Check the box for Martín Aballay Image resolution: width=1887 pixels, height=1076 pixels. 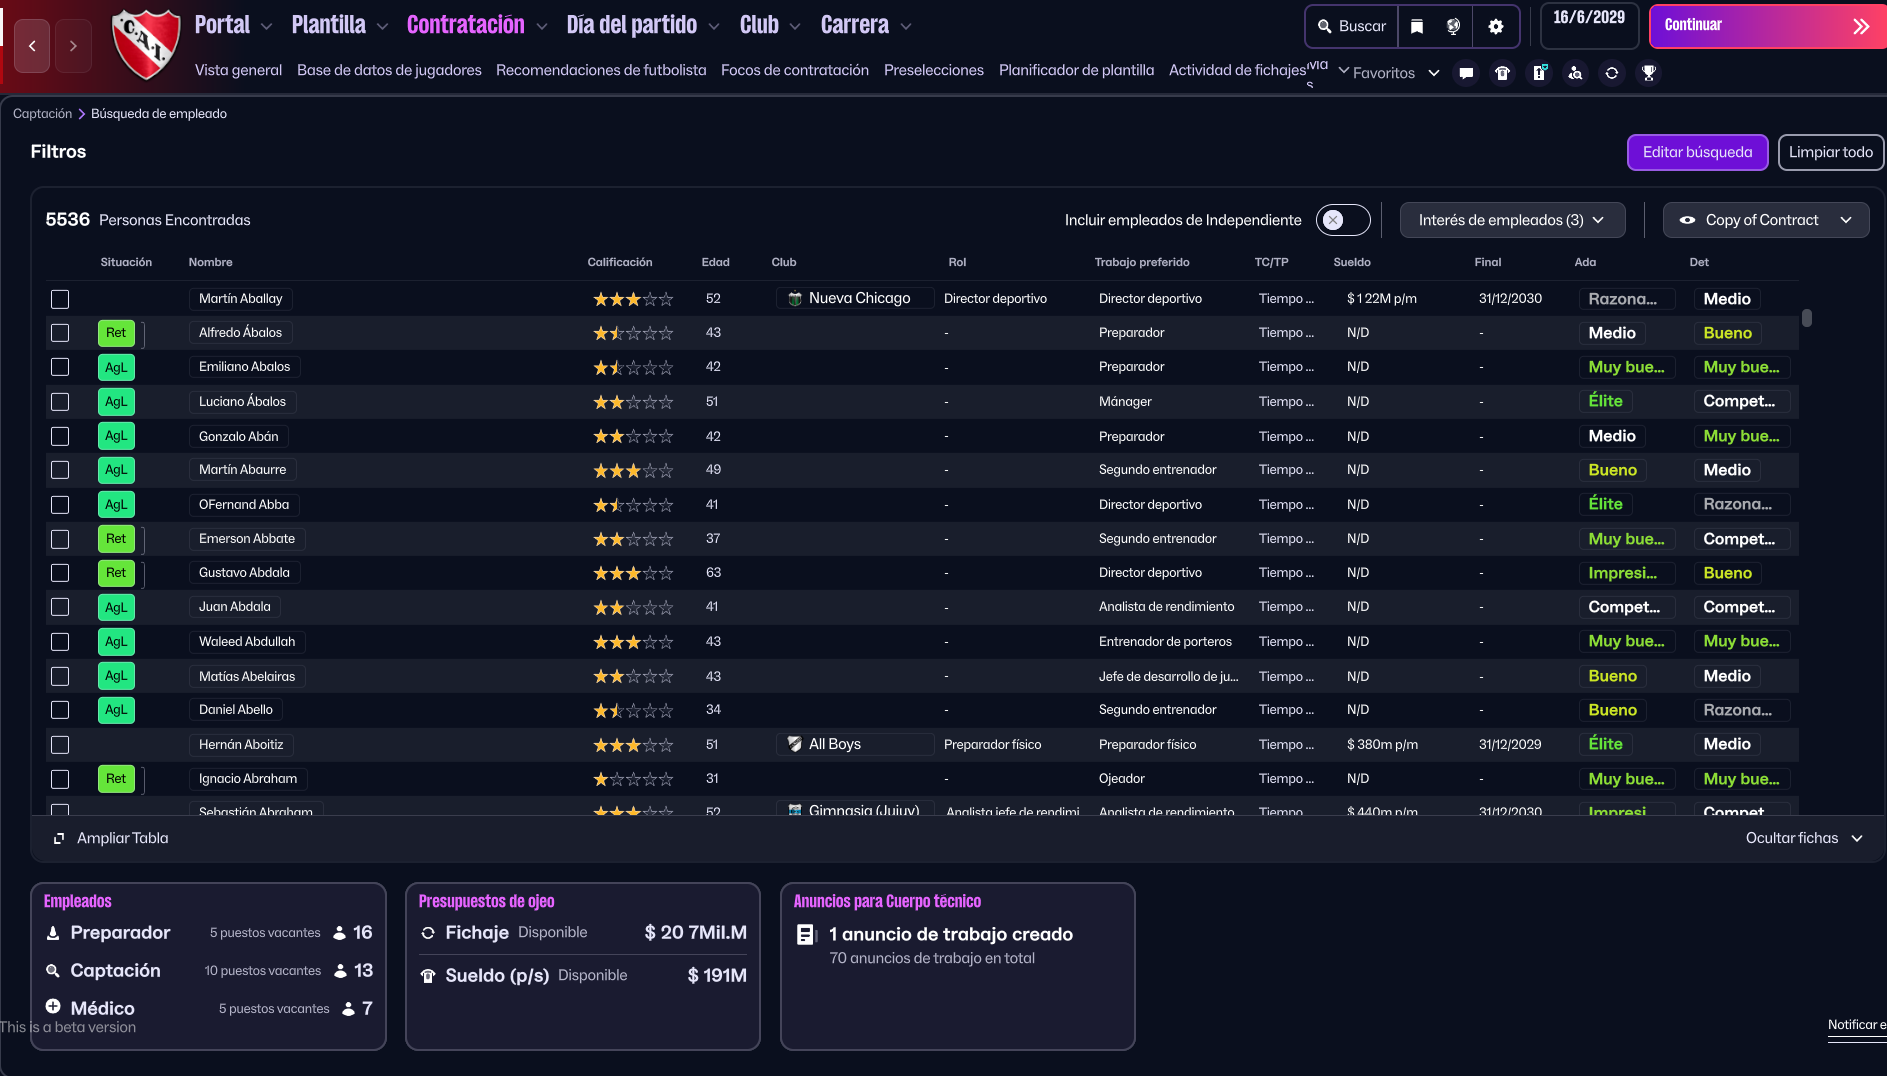coord(60,299)
